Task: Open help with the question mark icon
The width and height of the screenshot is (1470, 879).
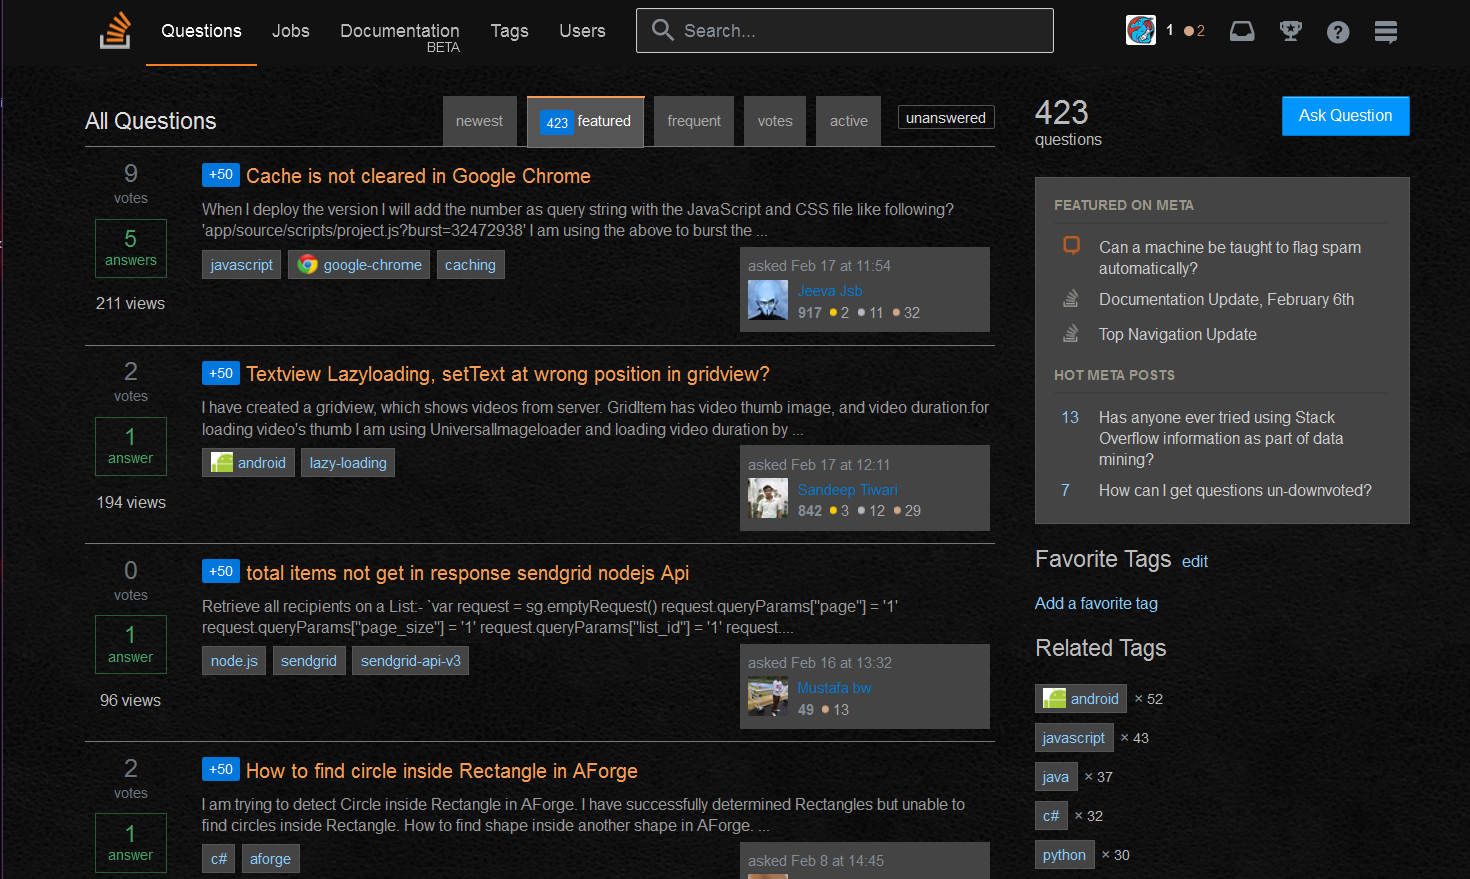Action: (1338, 31)
